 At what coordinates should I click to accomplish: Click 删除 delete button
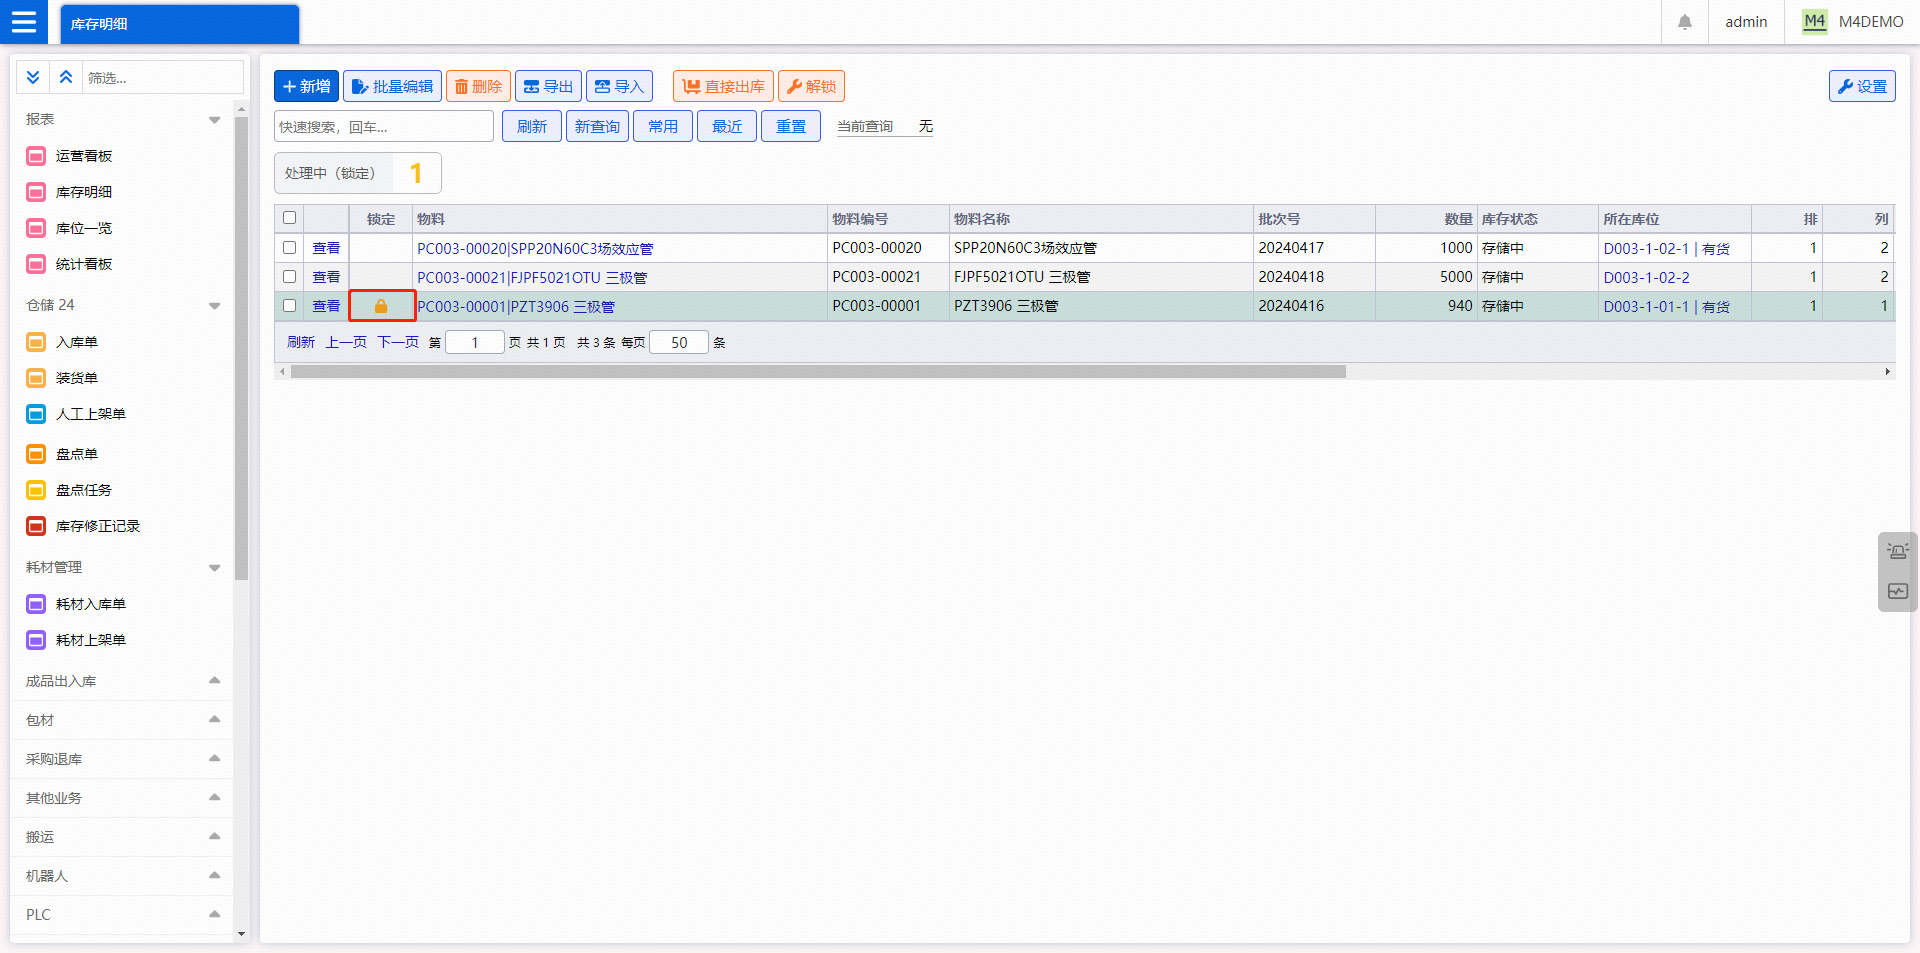click(x=478, y=86)
